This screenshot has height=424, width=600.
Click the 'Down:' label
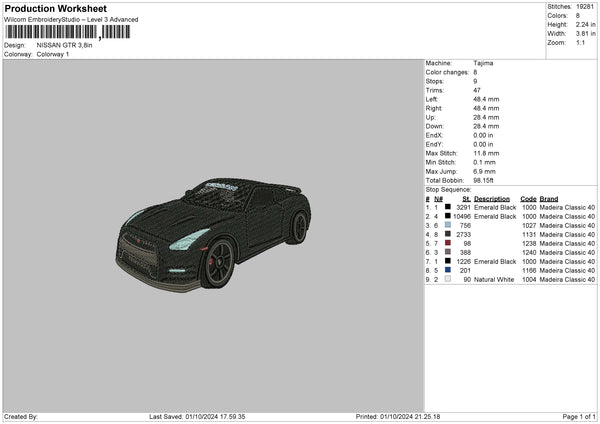click(x=434, y=126)
